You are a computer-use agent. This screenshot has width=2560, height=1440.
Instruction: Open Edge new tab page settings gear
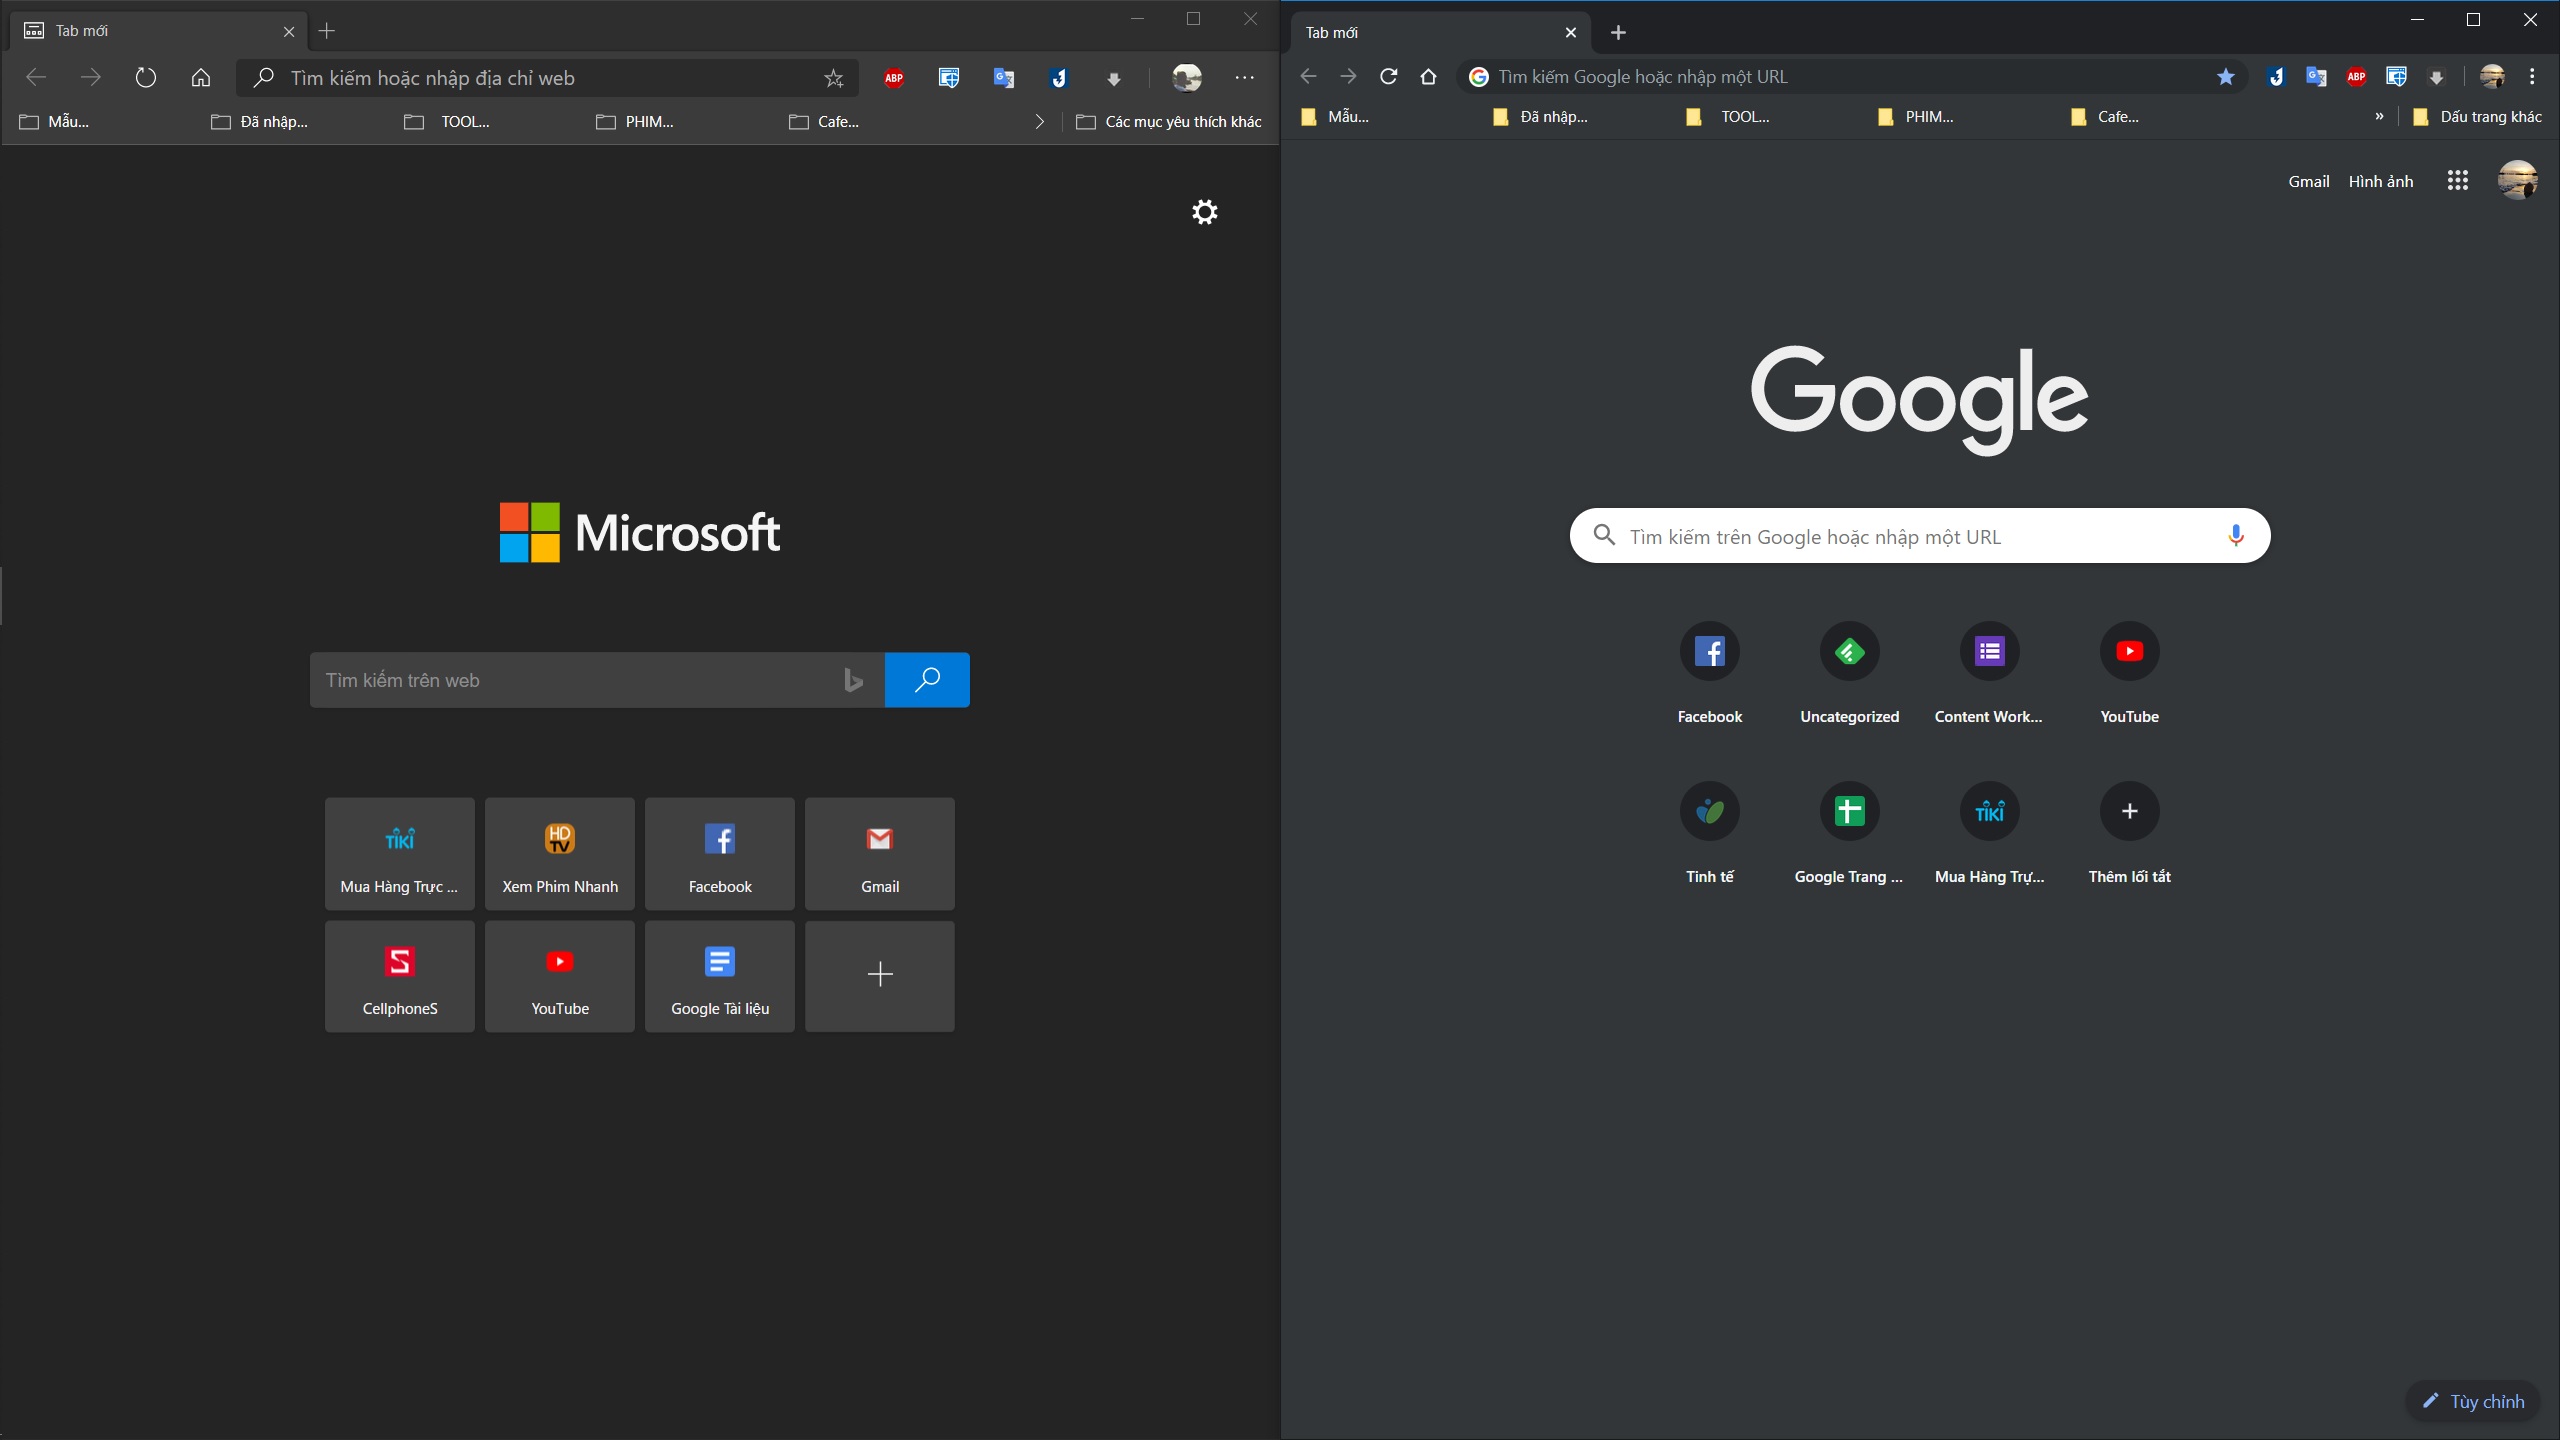[1205, 212]
